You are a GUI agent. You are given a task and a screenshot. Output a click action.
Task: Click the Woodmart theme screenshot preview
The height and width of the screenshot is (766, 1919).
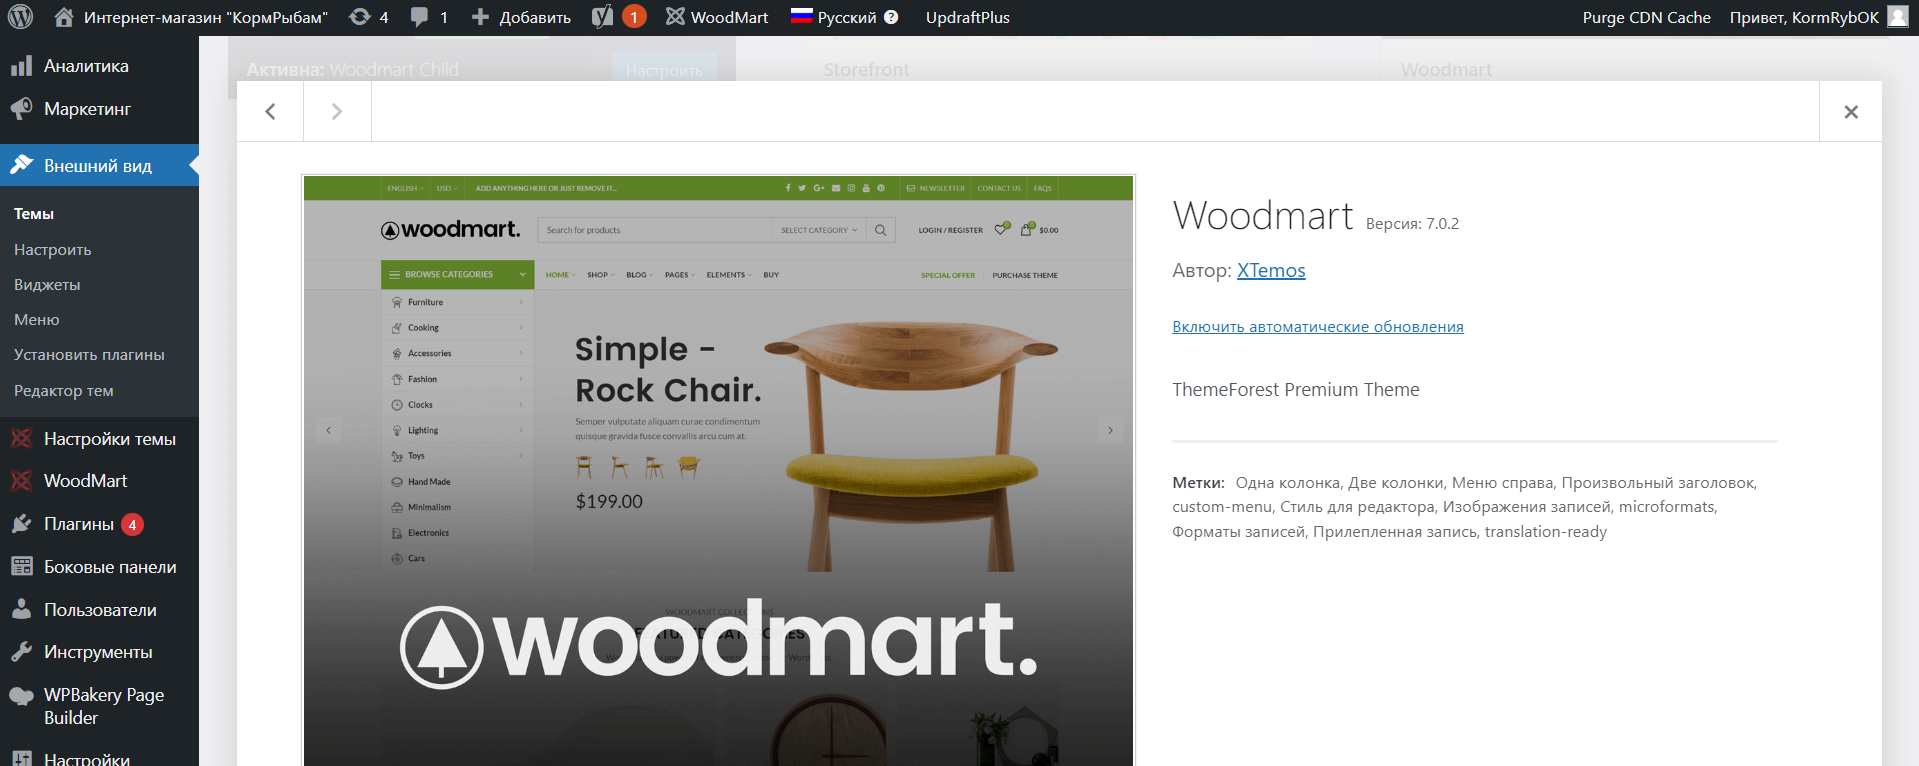(718, 471)
